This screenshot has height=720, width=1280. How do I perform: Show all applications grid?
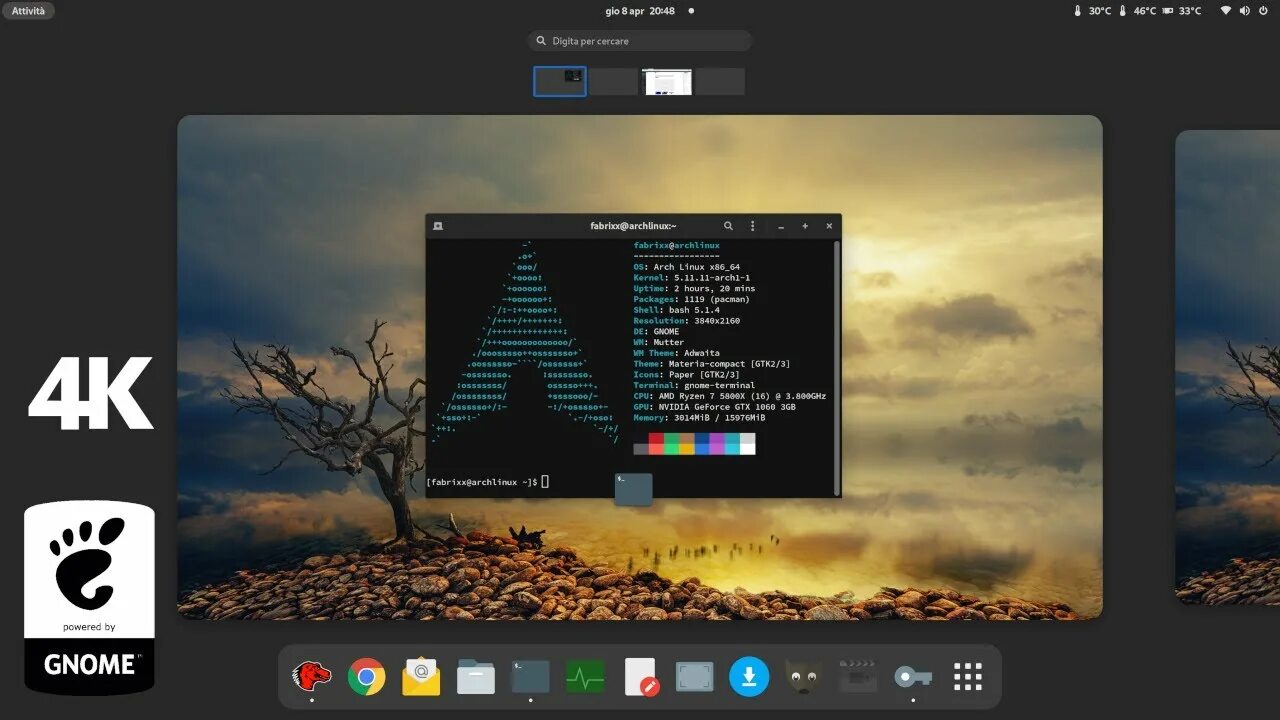pyautogui.click(x=968, y=677)
